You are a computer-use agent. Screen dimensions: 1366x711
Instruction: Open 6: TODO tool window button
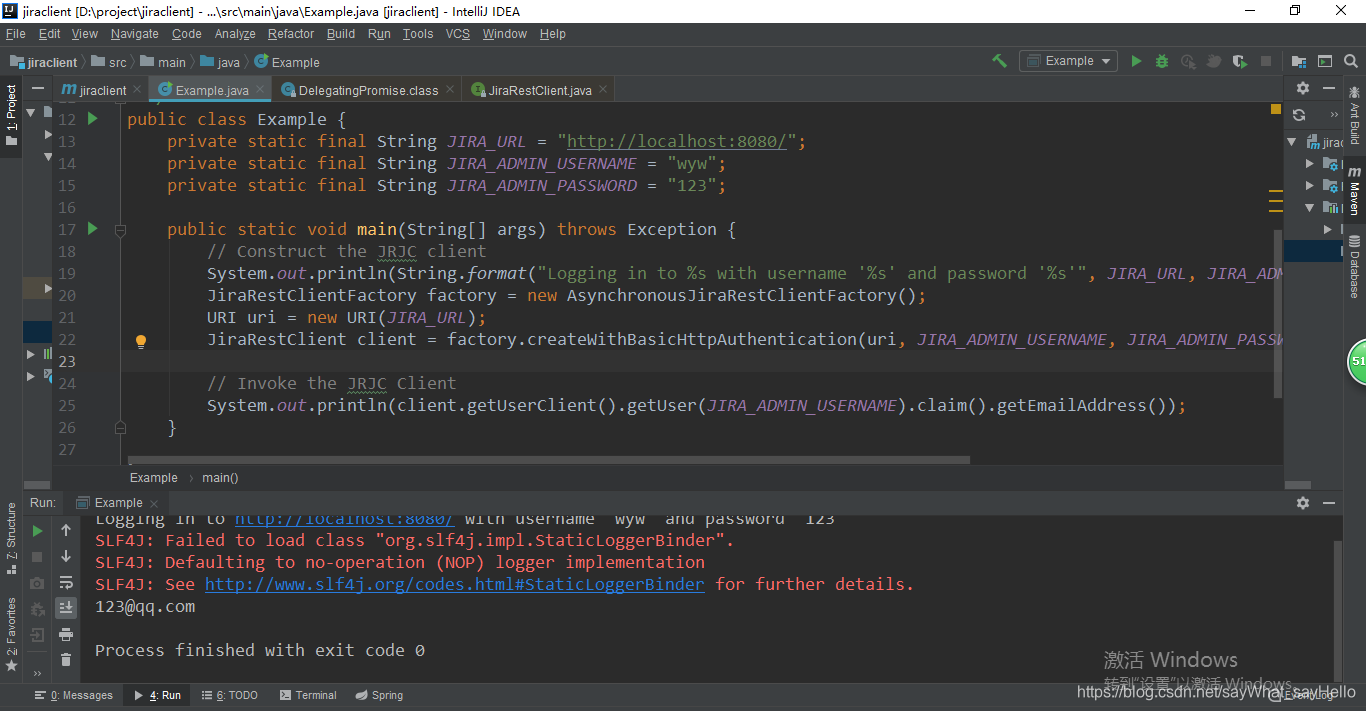coord(229,695)
